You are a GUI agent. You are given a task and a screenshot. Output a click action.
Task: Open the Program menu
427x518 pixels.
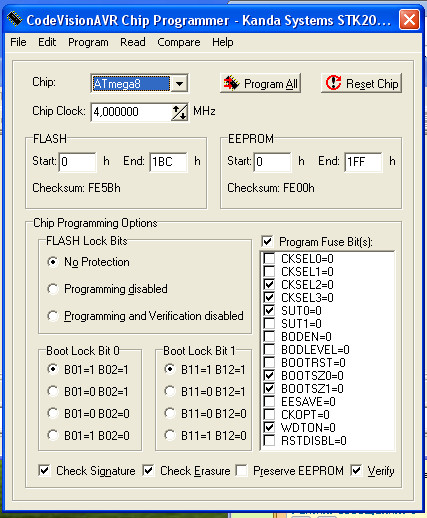click(x=88, y=42)
